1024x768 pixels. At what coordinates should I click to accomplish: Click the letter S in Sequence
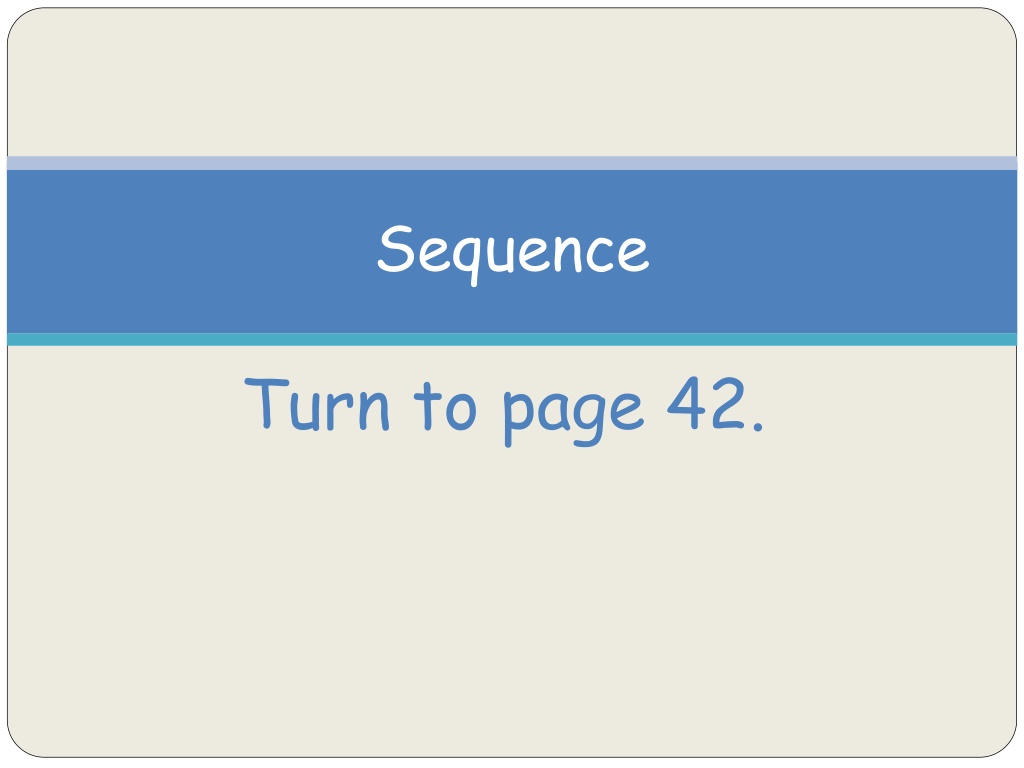click(x=396, y=249)
